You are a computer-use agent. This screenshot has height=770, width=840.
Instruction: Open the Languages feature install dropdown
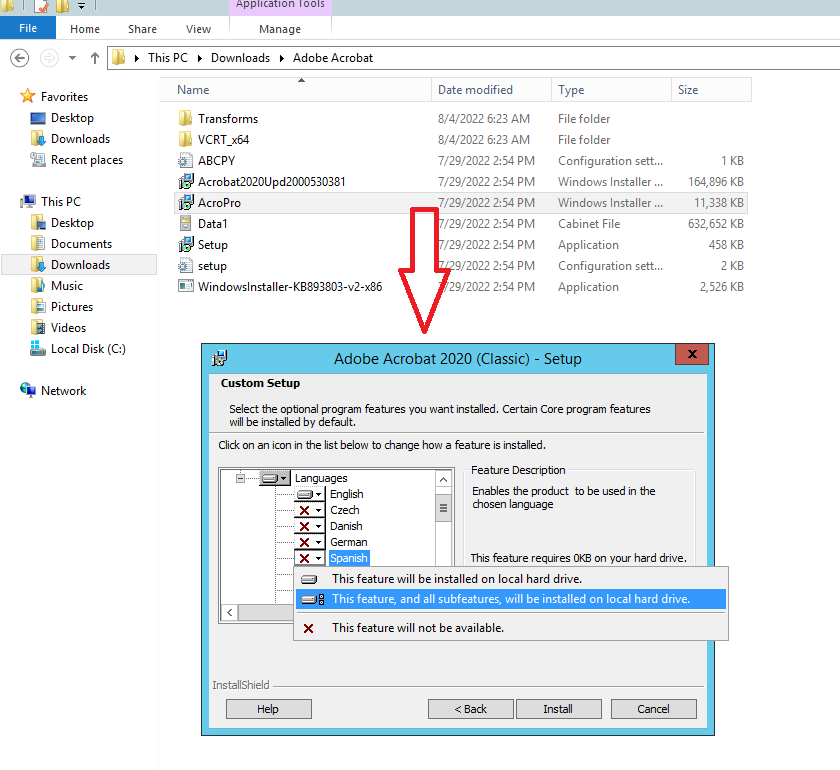click(275, 478)
